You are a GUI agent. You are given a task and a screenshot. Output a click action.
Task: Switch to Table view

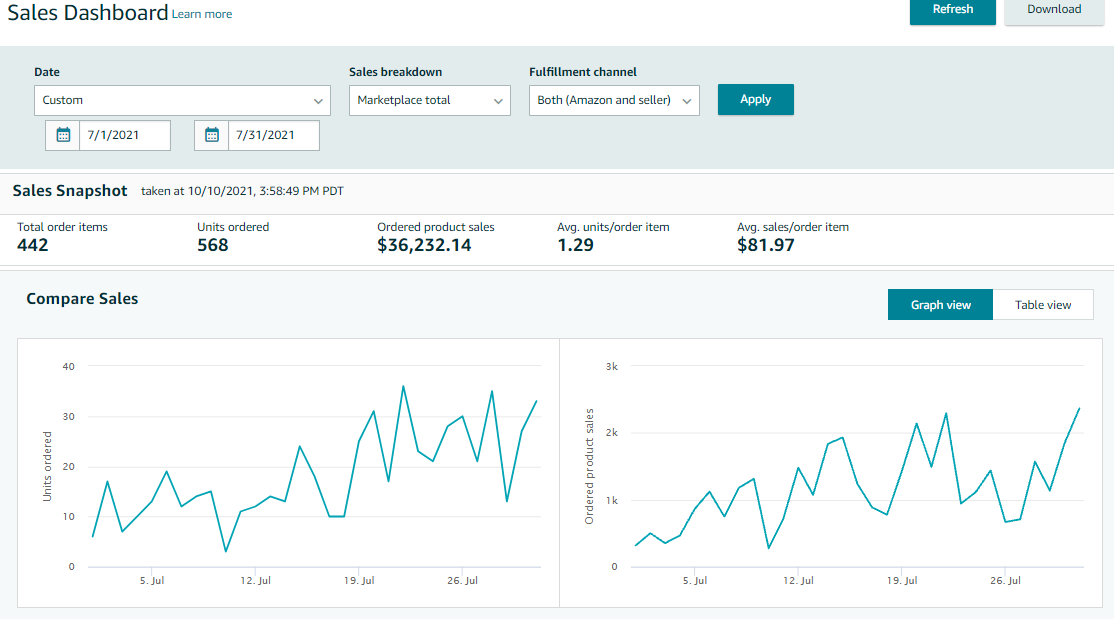point(1042,305)
